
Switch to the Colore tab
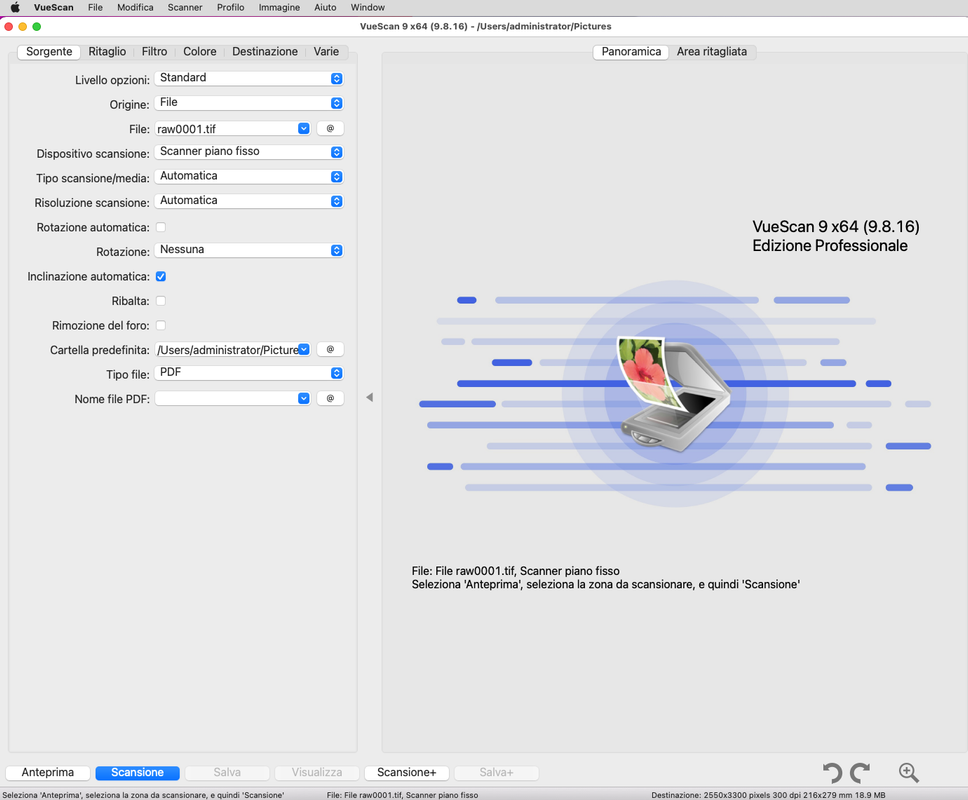click(x=199, y=52)
